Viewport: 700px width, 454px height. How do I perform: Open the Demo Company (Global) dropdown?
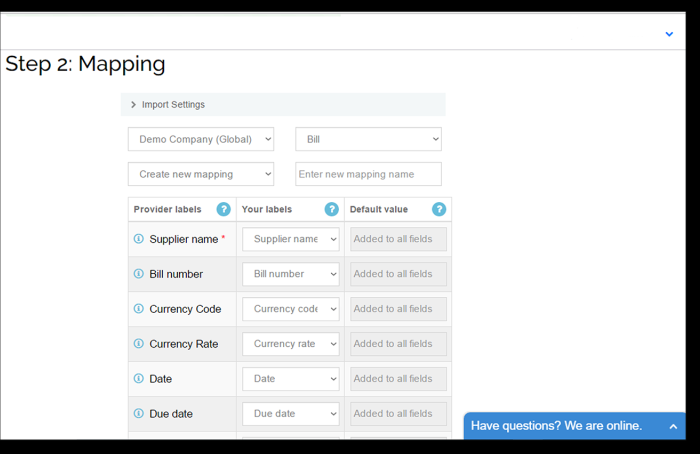click(x=201, y=139)
